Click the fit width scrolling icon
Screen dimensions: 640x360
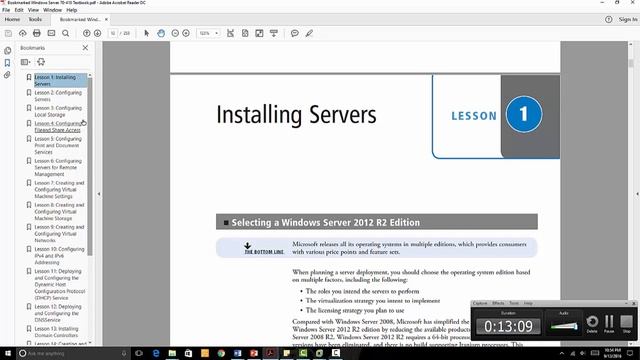231,33
